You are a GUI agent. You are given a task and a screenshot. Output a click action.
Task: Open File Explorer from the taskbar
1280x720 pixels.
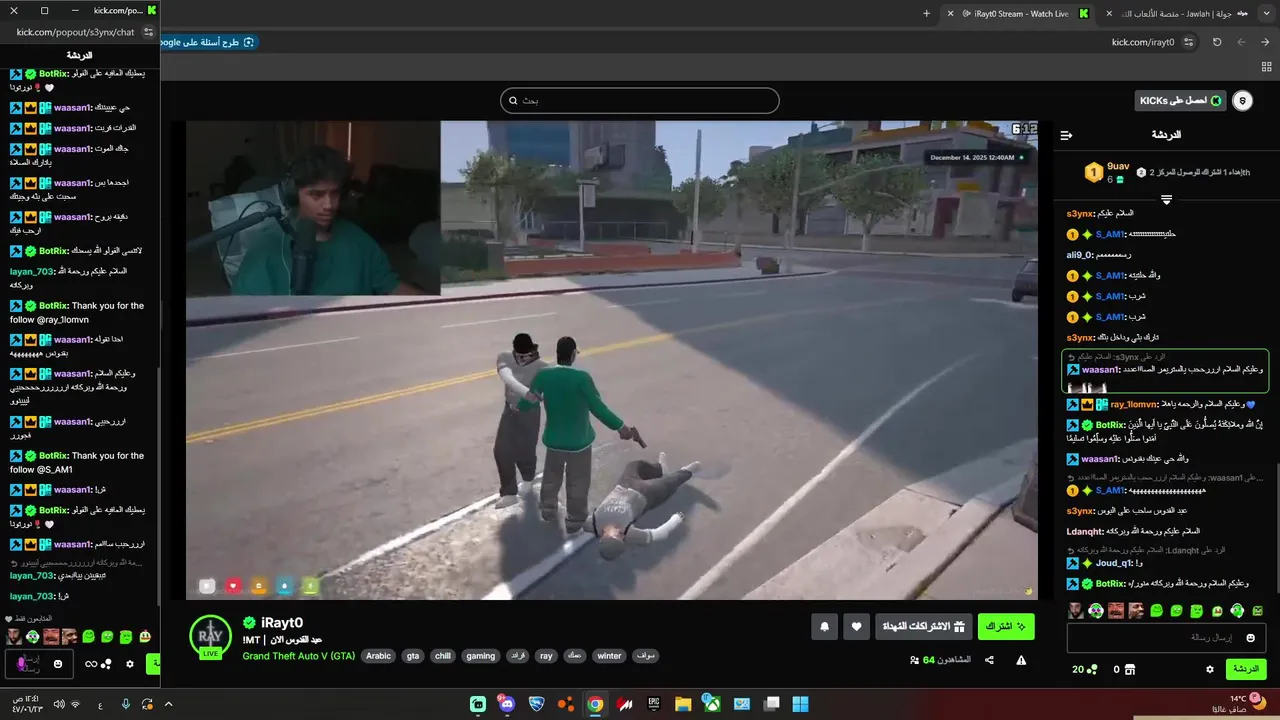coord(683,704)
